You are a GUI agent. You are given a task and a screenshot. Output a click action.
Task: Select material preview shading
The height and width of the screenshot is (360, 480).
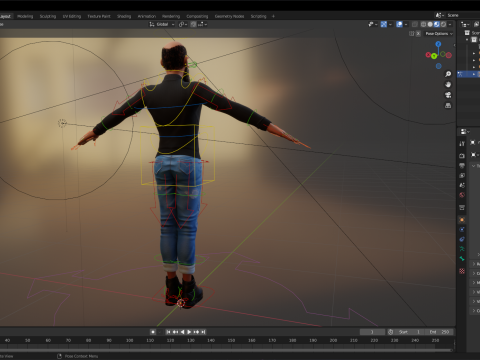coord(437,24)
